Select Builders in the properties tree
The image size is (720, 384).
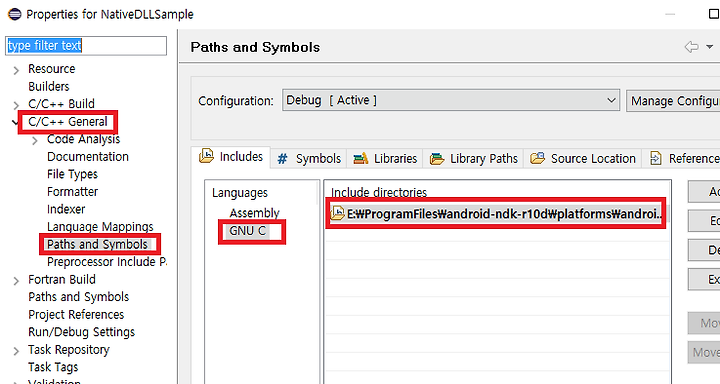49,86
